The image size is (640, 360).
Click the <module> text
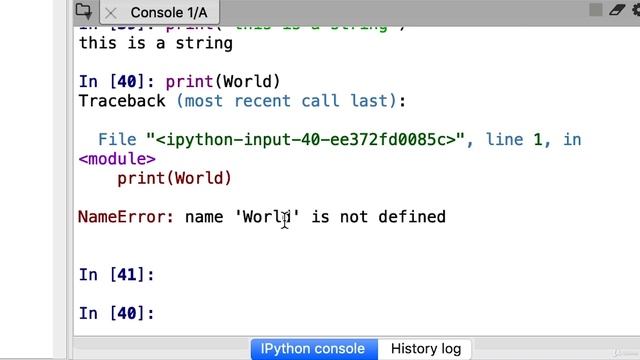[117, 159]
